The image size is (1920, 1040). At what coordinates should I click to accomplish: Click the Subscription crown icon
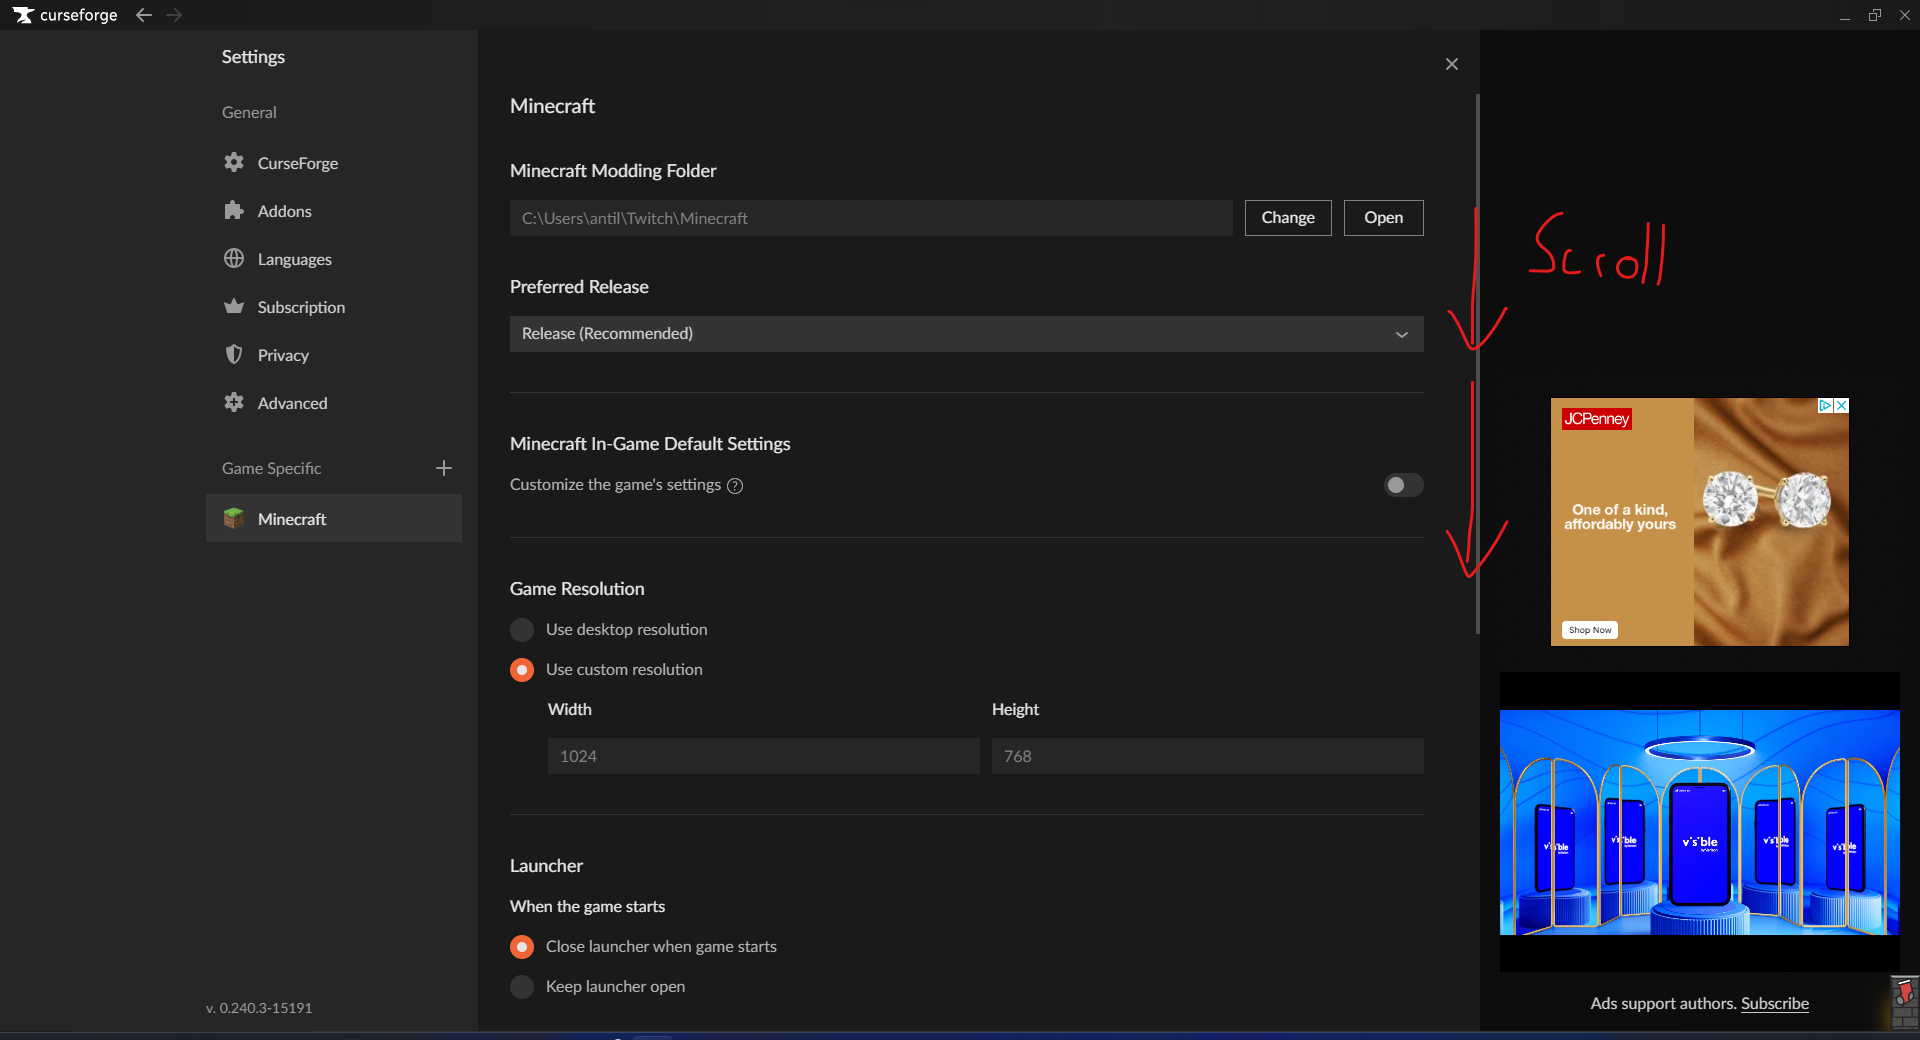(234, 307)
